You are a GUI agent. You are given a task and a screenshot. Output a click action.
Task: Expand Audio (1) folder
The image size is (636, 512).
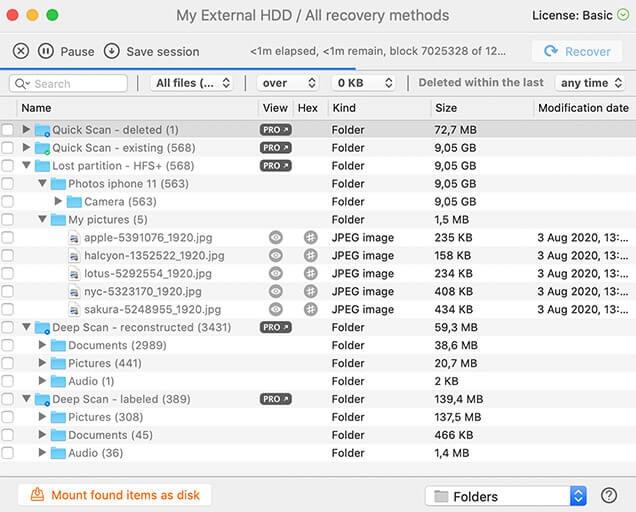(42, 381)
